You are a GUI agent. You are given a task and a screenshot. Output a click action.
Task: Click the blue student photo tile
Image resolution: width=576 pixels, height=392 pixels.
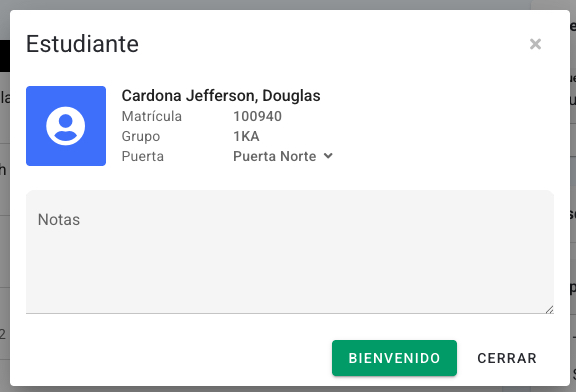66,126
